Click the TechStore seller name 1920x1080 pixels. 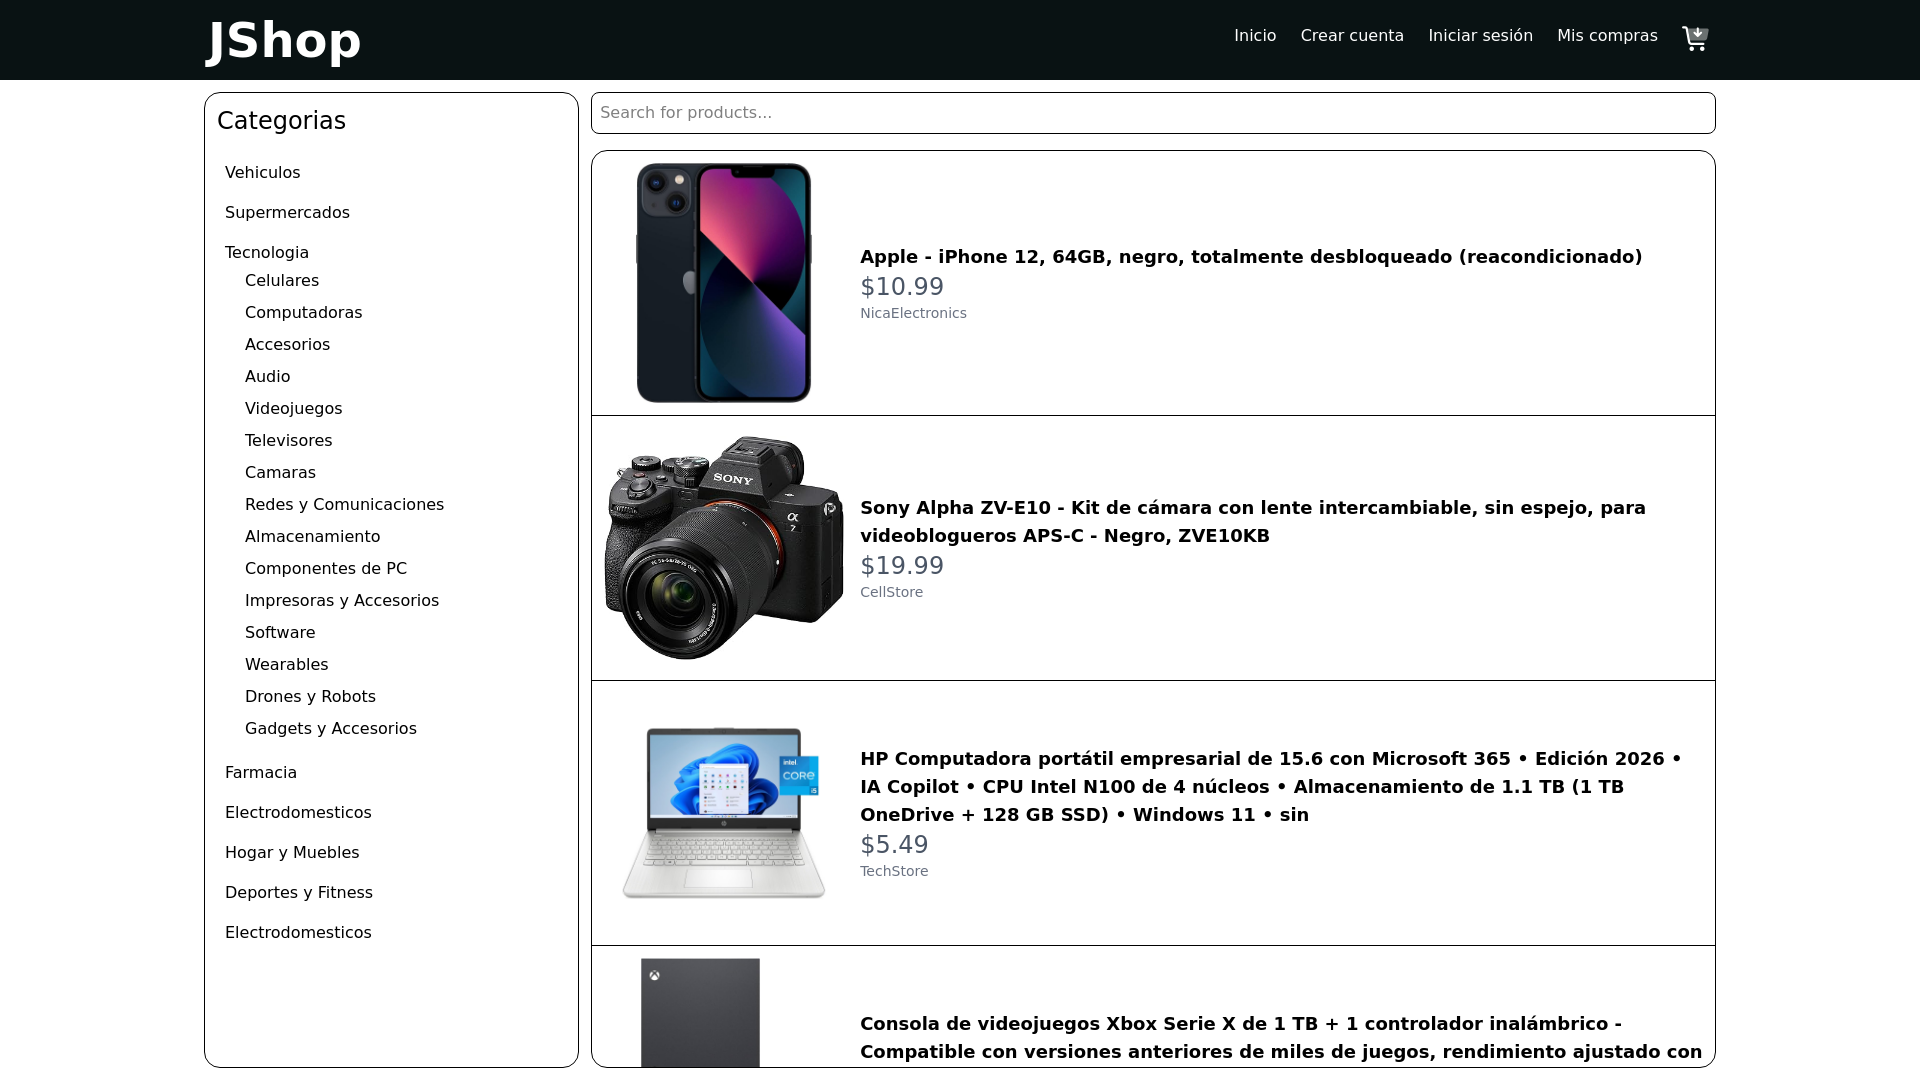click(894, 871)
